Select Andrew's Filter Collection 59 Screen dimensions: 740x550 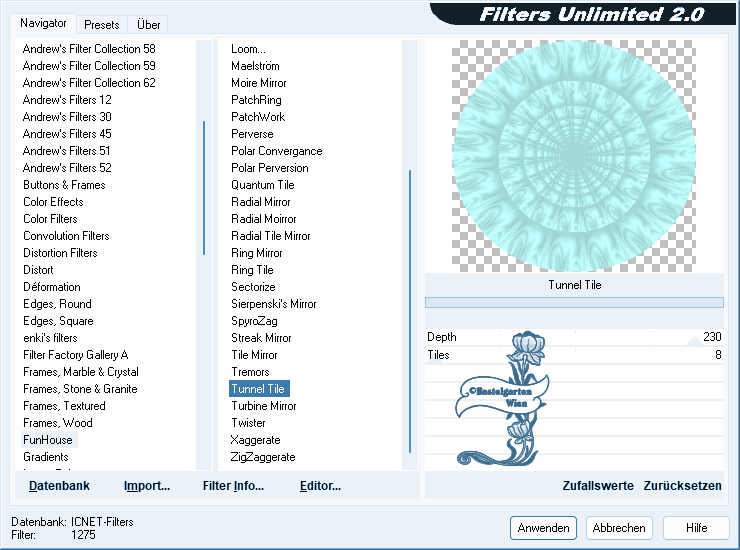(89, 66)
